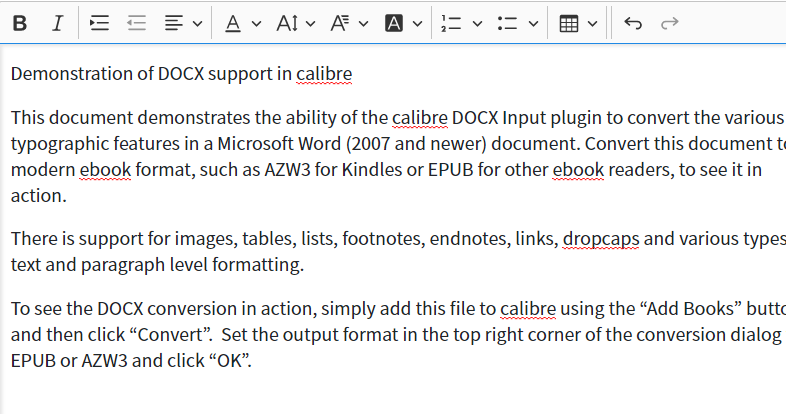Click the font family icon

coord(340,23)
